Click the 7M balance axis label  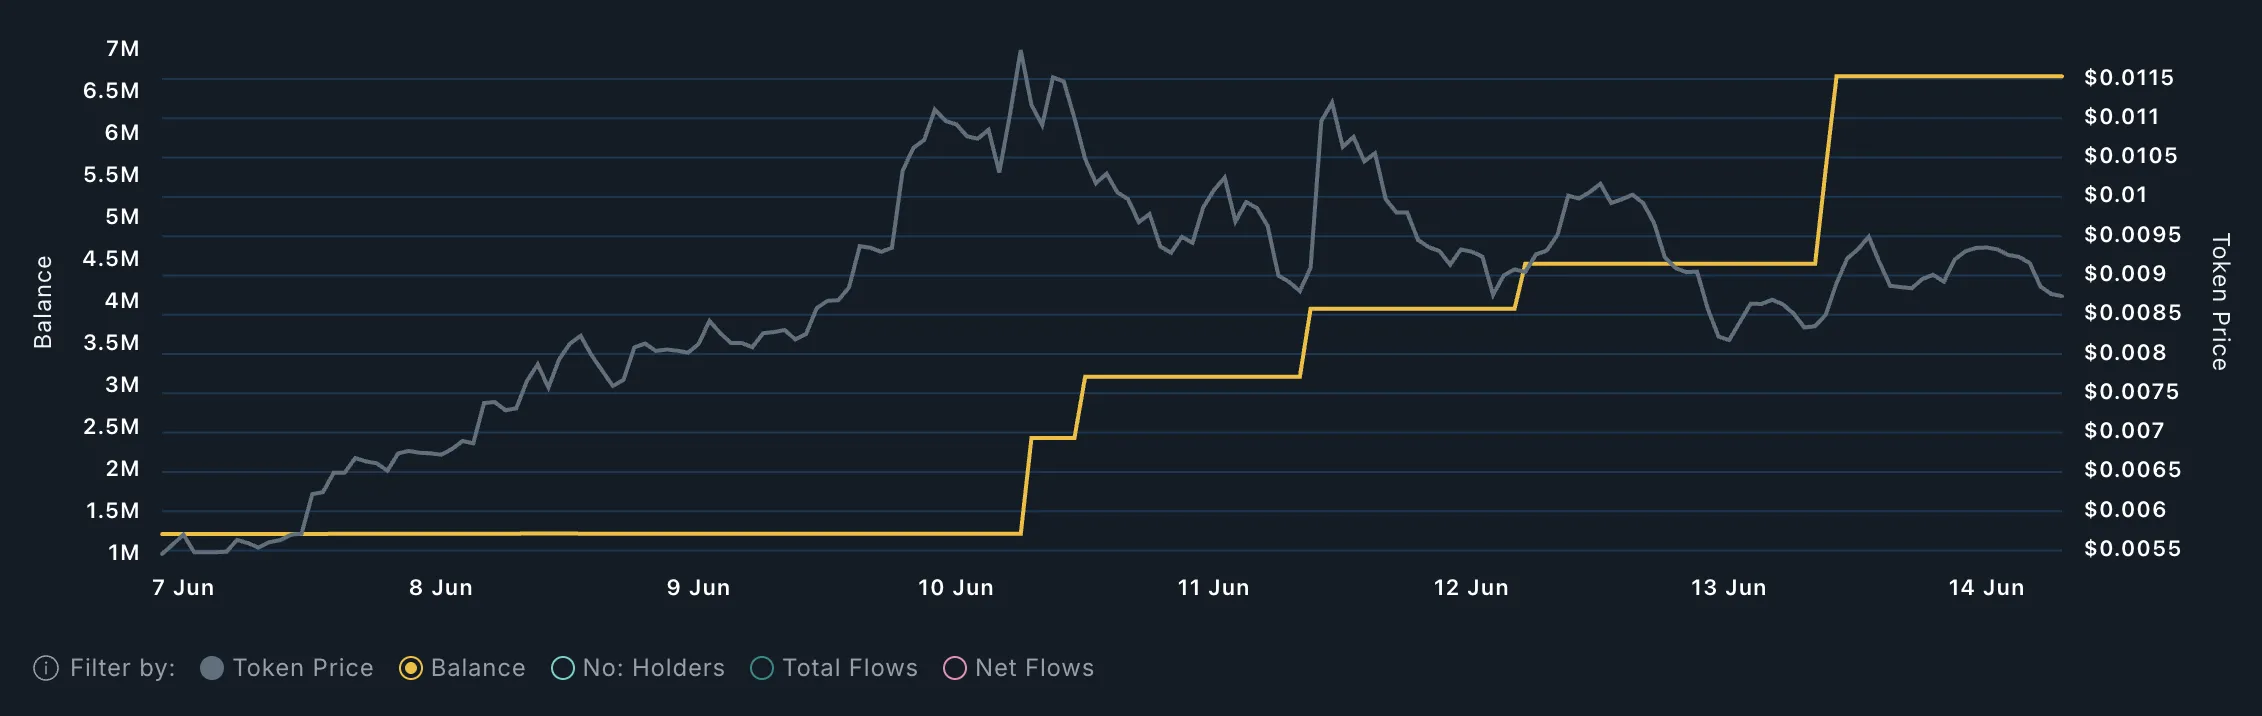pos(122,49)
